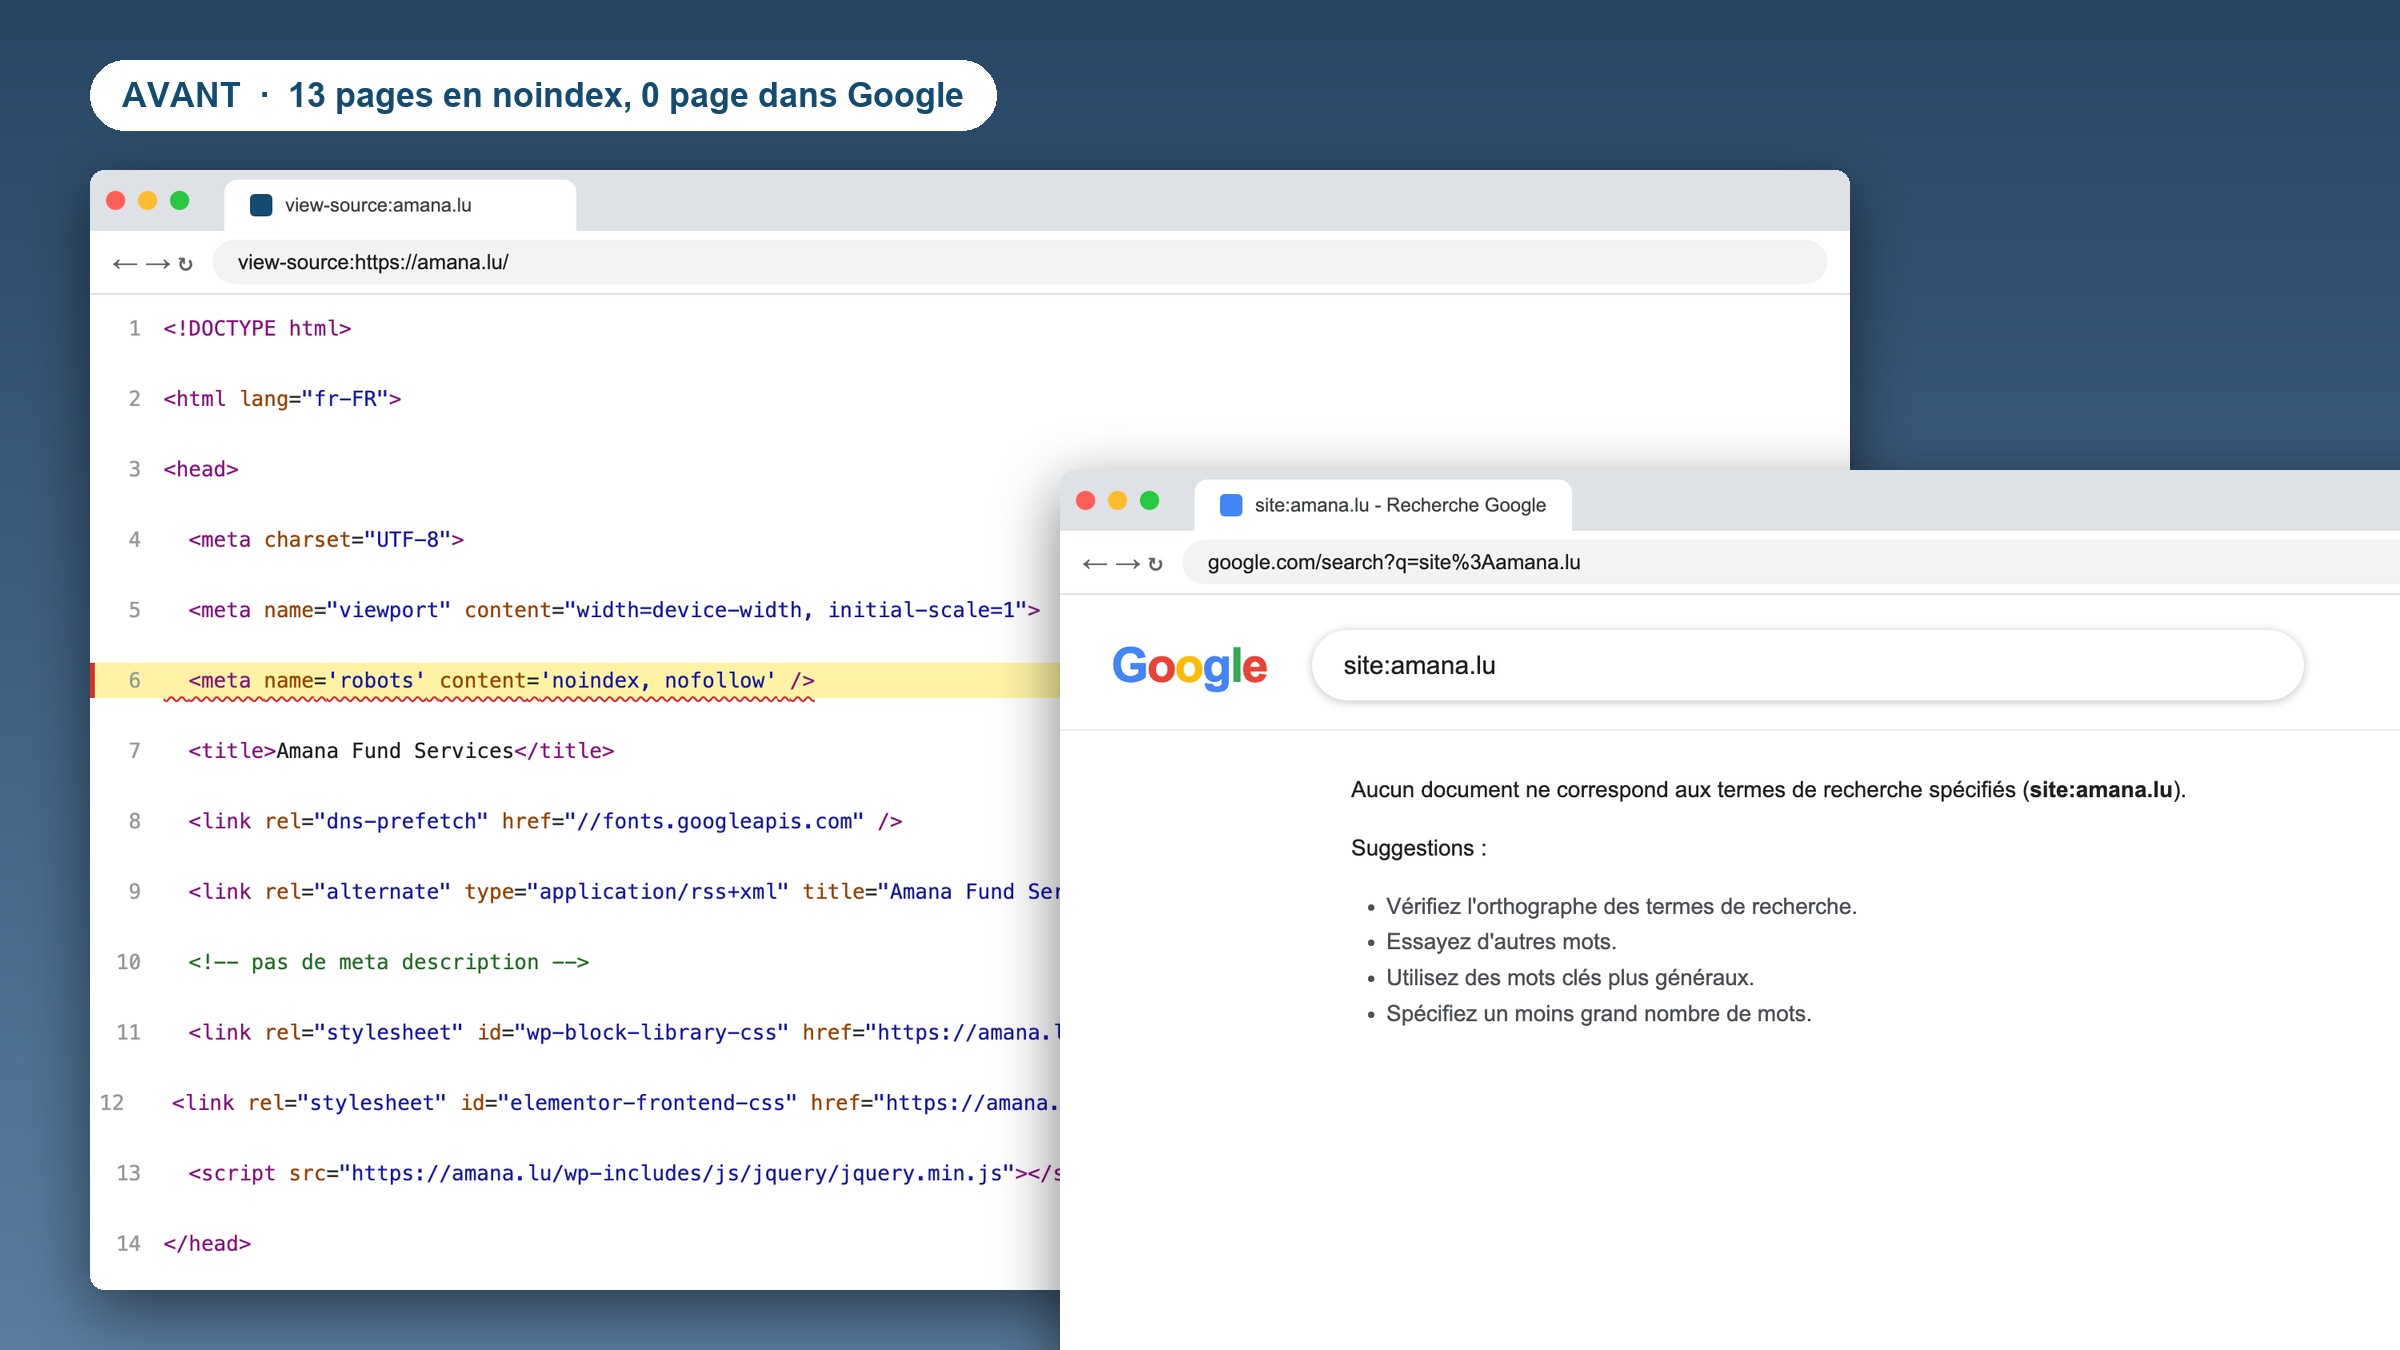This screenshot has width=2400, height=1350.
Task: Minimize view-source window with yellow button
Action: 148,201
